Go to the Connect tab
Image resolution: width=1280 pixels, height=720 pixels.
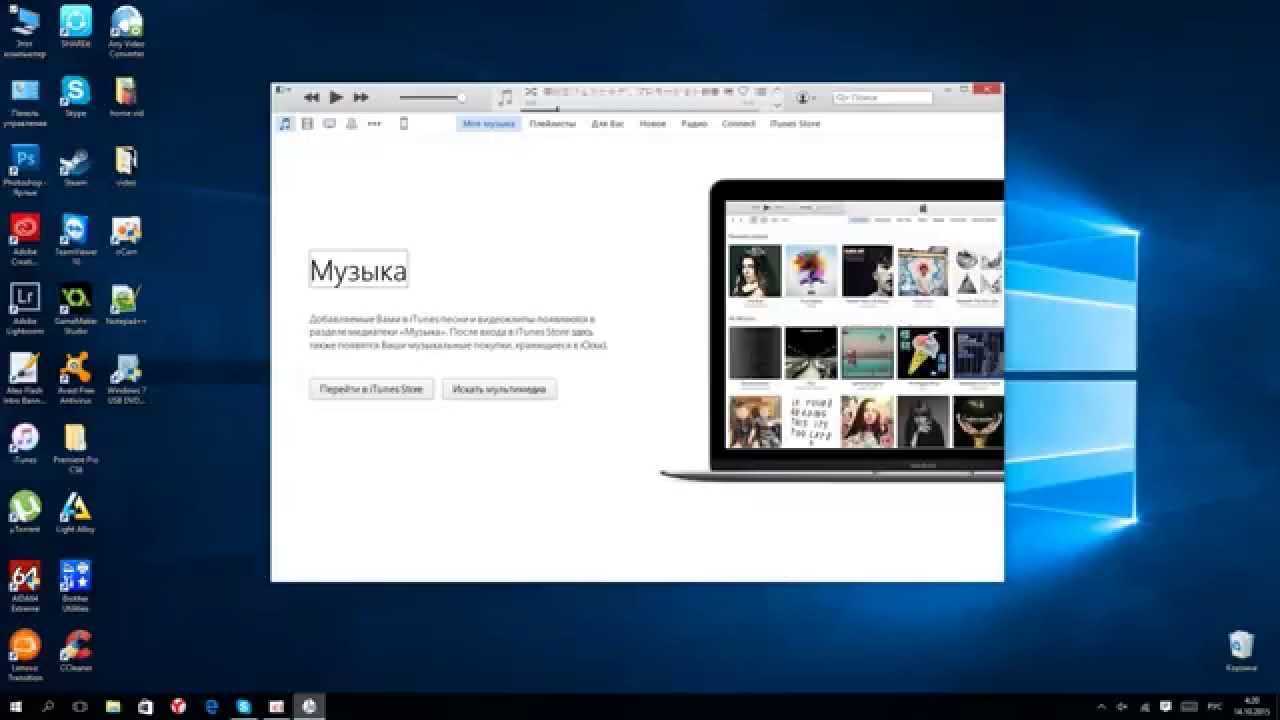click(739, 124)
